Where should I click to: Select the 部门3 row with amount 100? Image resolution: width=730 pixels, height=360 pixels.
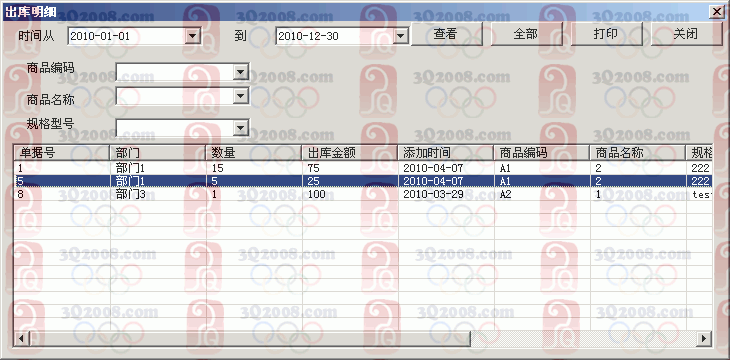pos(363,194)
